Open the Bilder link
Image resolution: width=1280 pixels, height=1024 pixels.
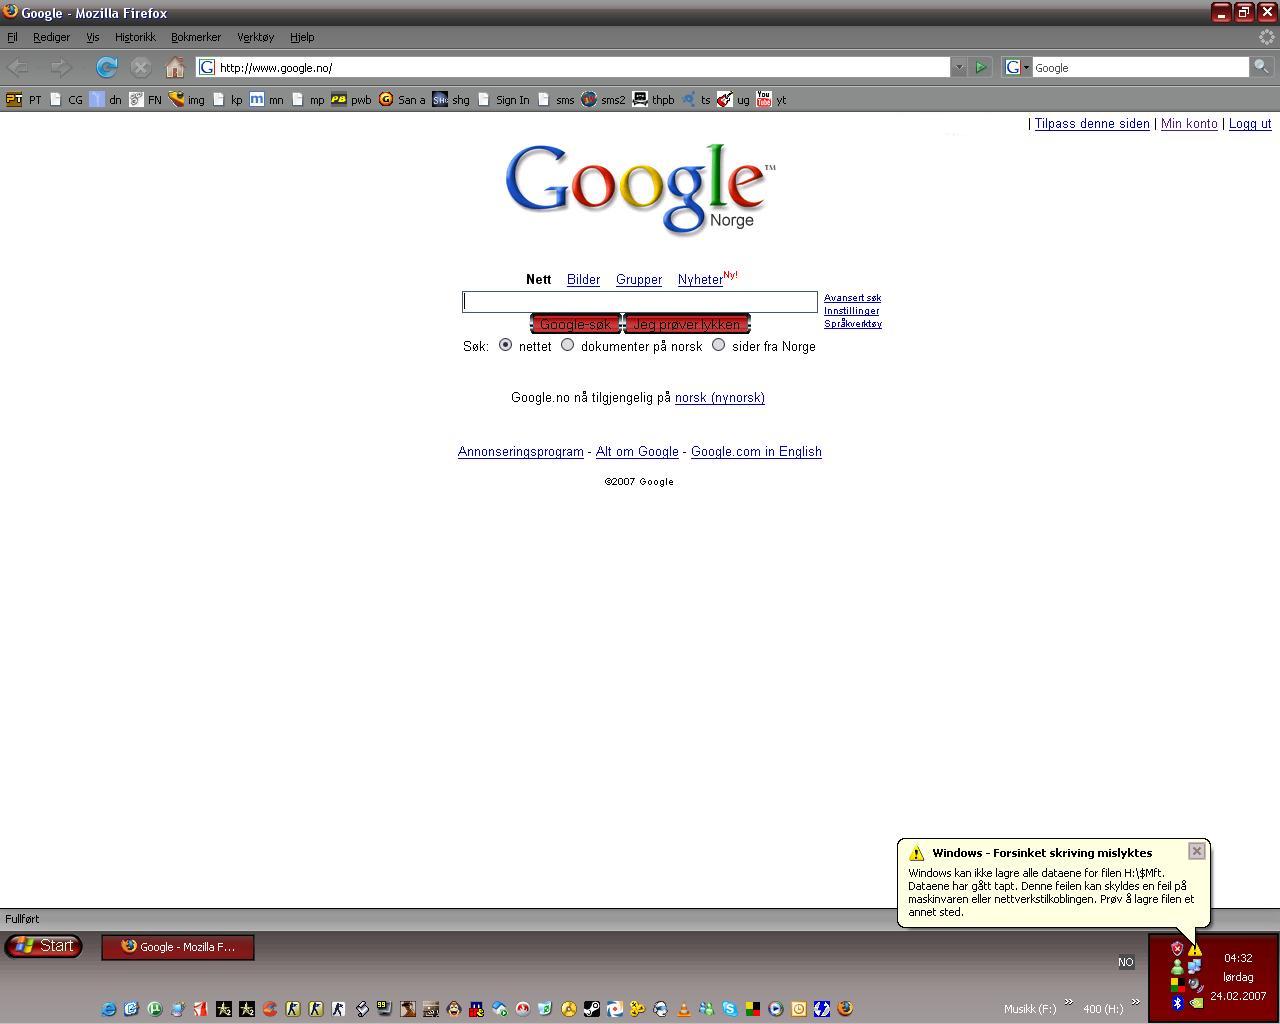coord(583,280)
